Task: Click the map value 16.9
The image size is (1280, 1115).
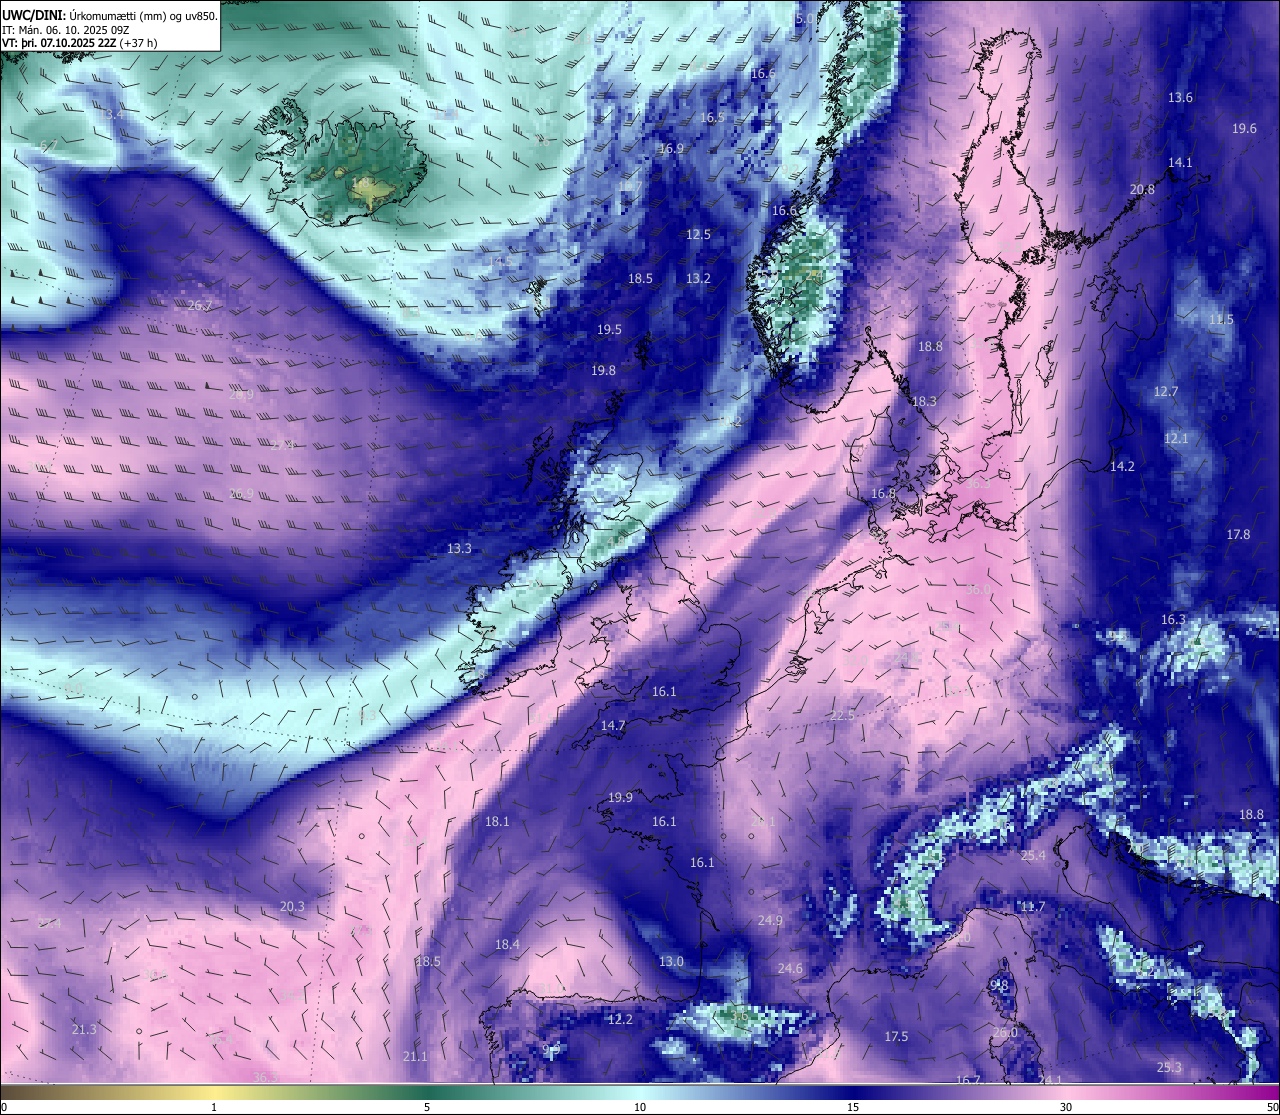Action: 671,149
